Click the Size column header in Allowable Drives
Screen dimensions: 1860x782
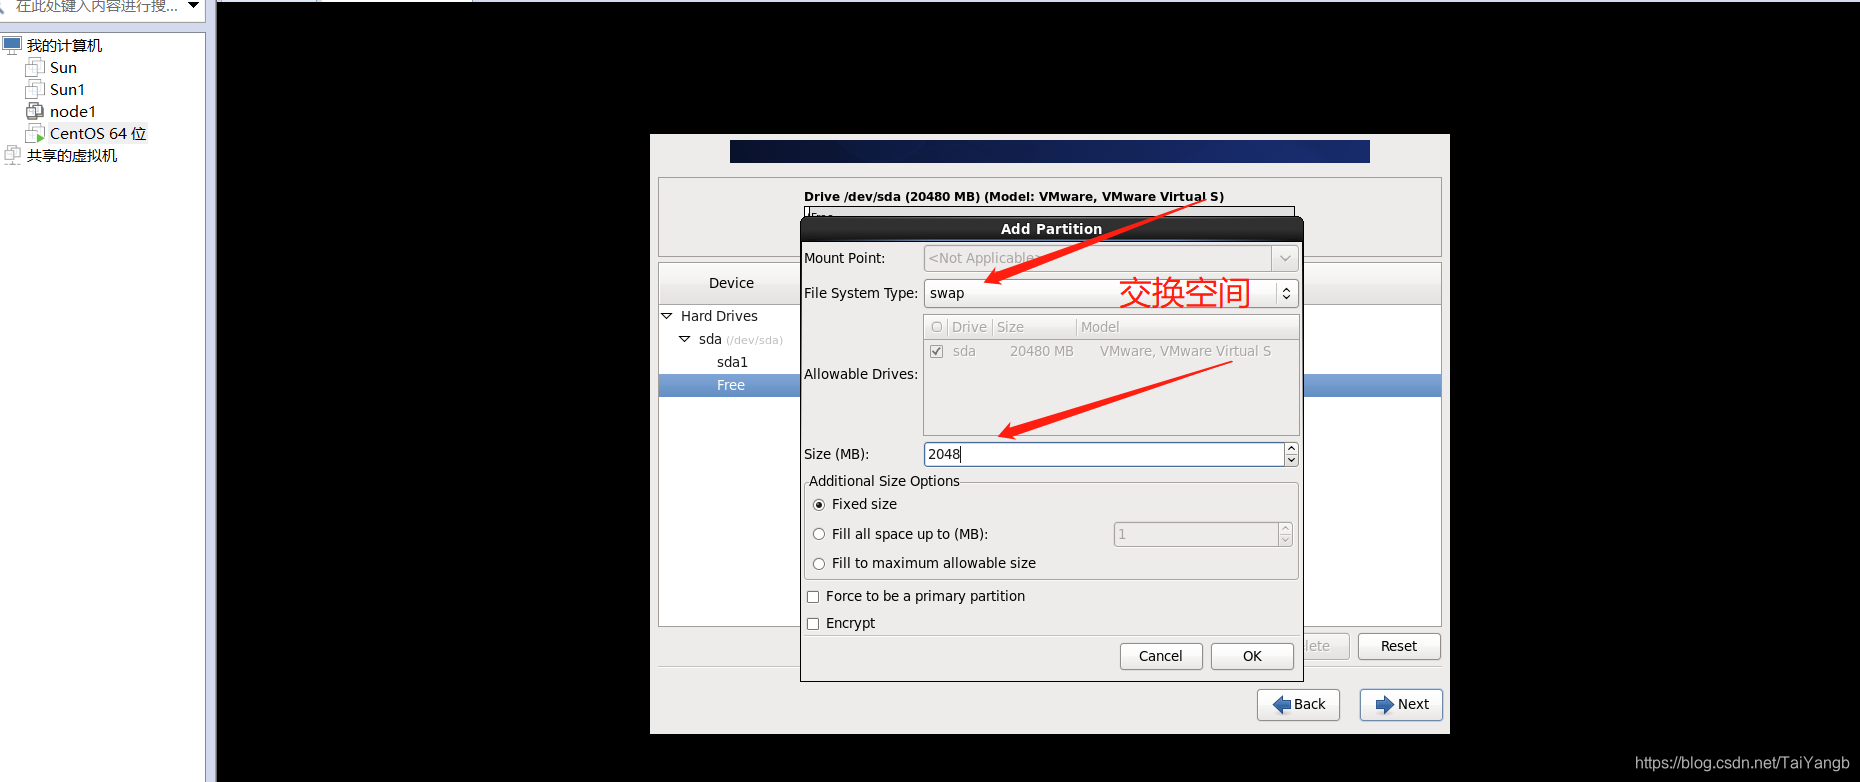point(1034,327)
